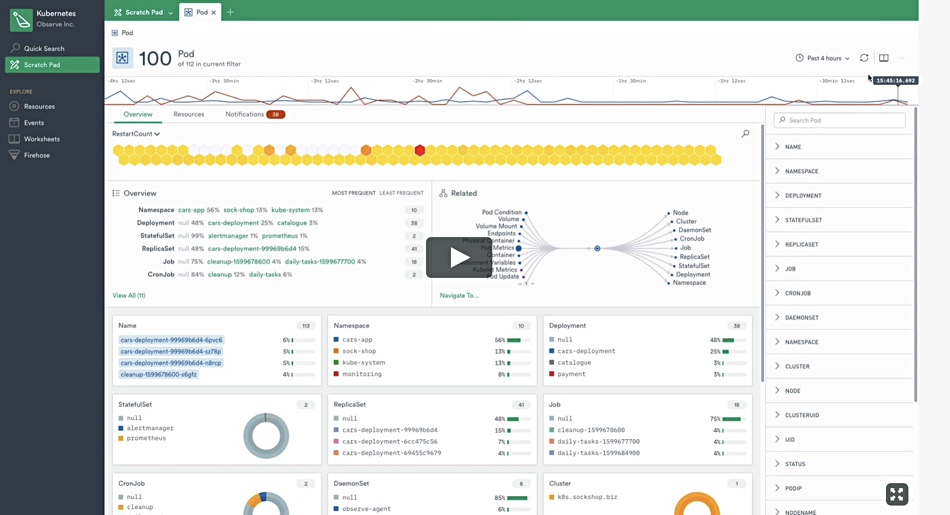Add a new tab with plus
Image resolution: width=950 pixels, height=515 pixels.
tap(230, 12)
